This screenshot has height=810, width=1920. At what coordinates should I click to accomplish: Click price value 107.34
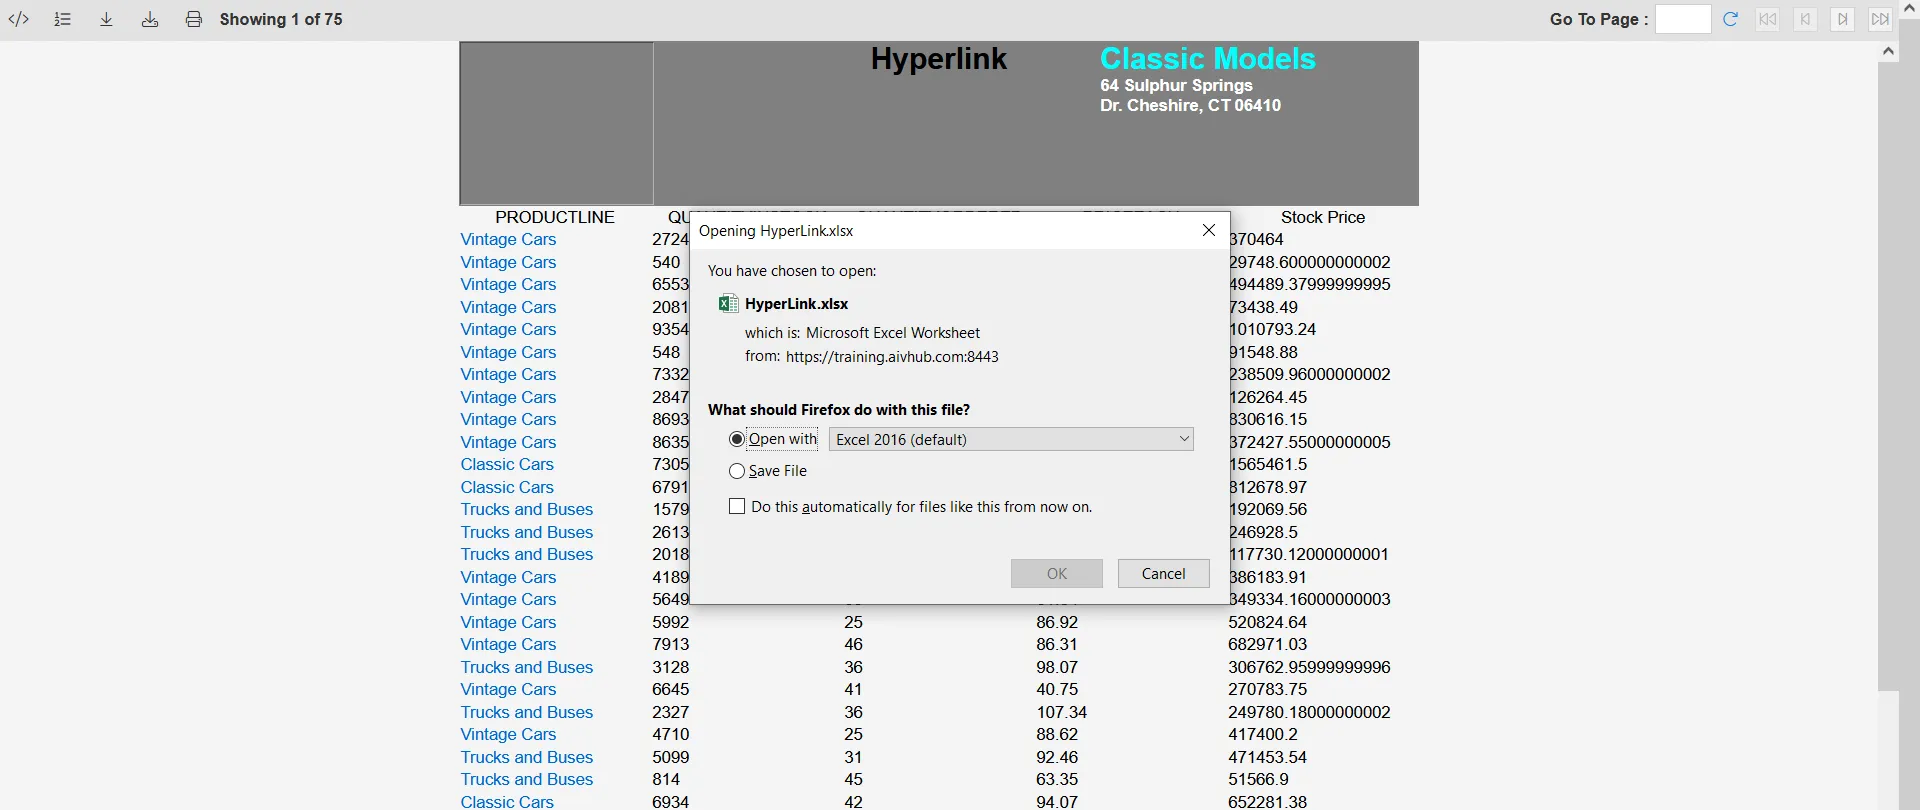pyautogui.click(x=1062, y=712)
